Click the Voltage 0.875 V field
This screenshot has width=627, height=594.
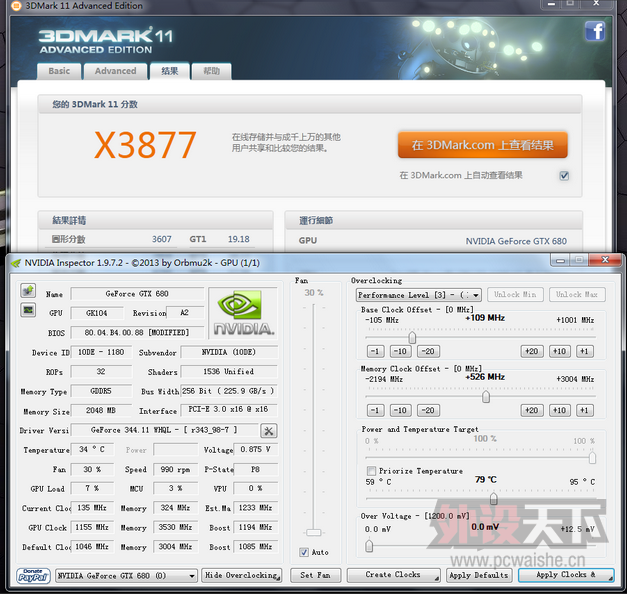[256, 450]
